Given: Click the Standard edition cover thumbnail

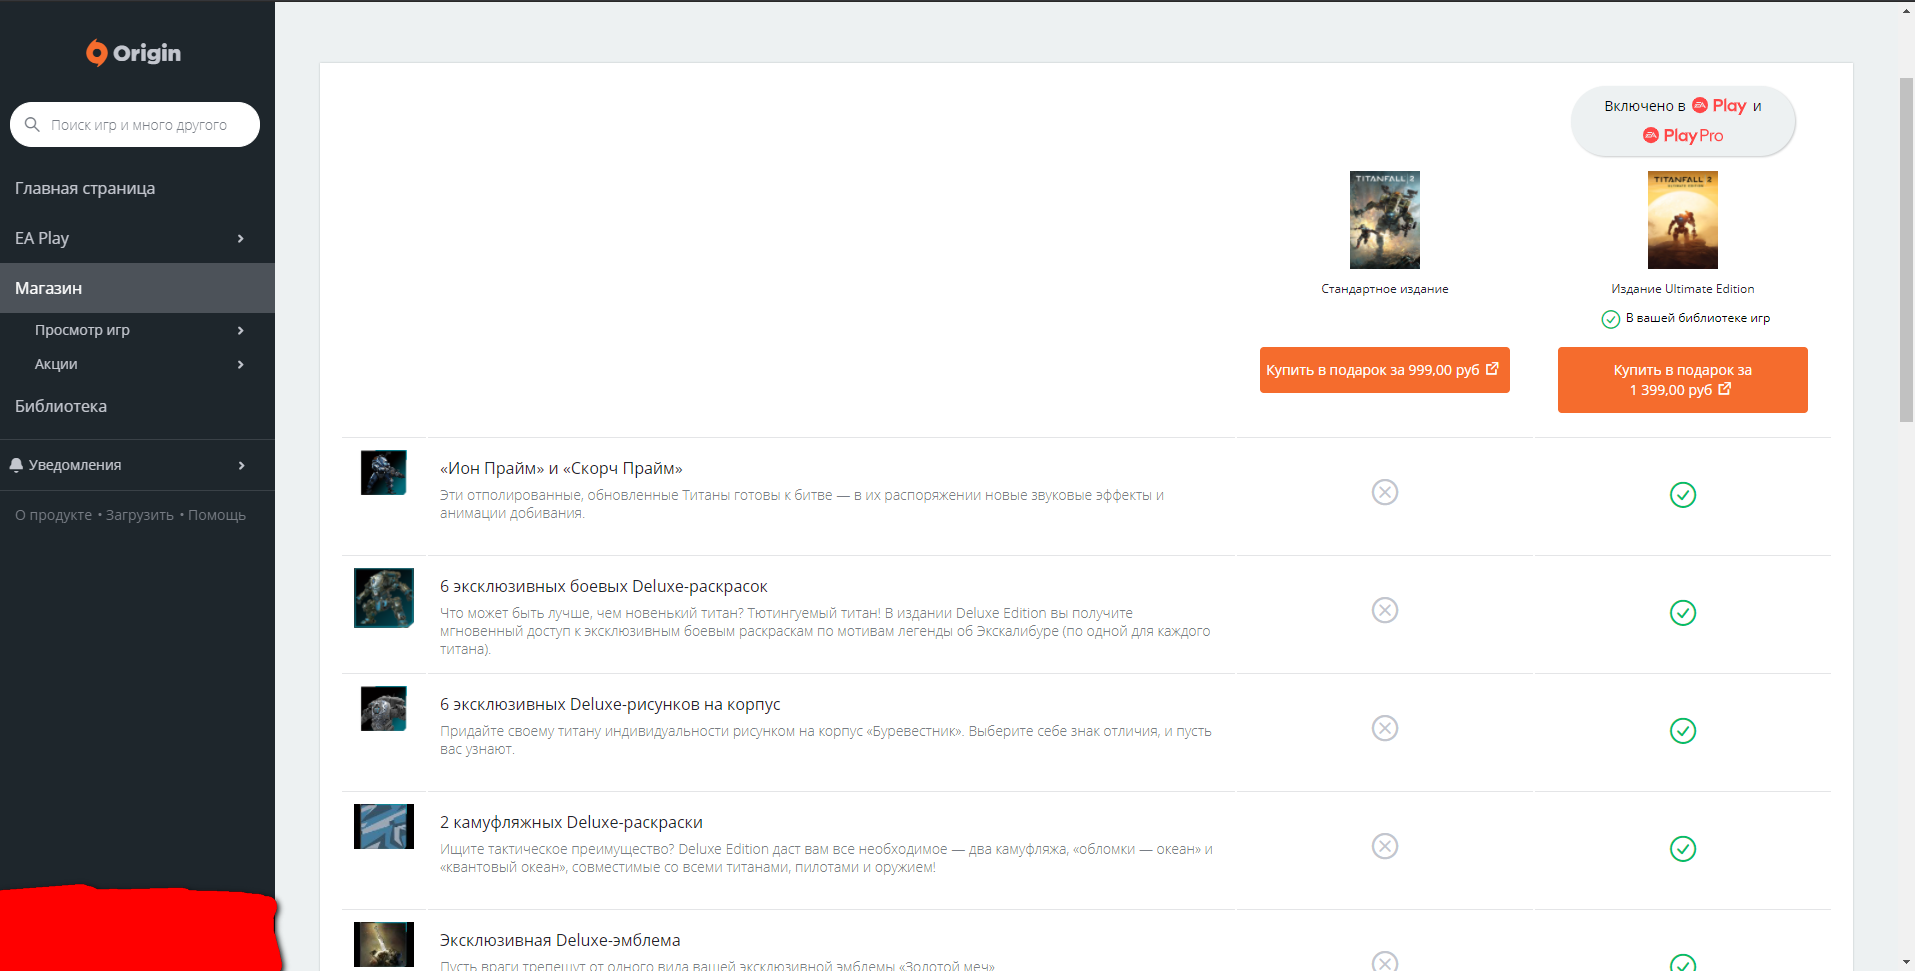Looking at the screenshot, I should point(1385,220).
